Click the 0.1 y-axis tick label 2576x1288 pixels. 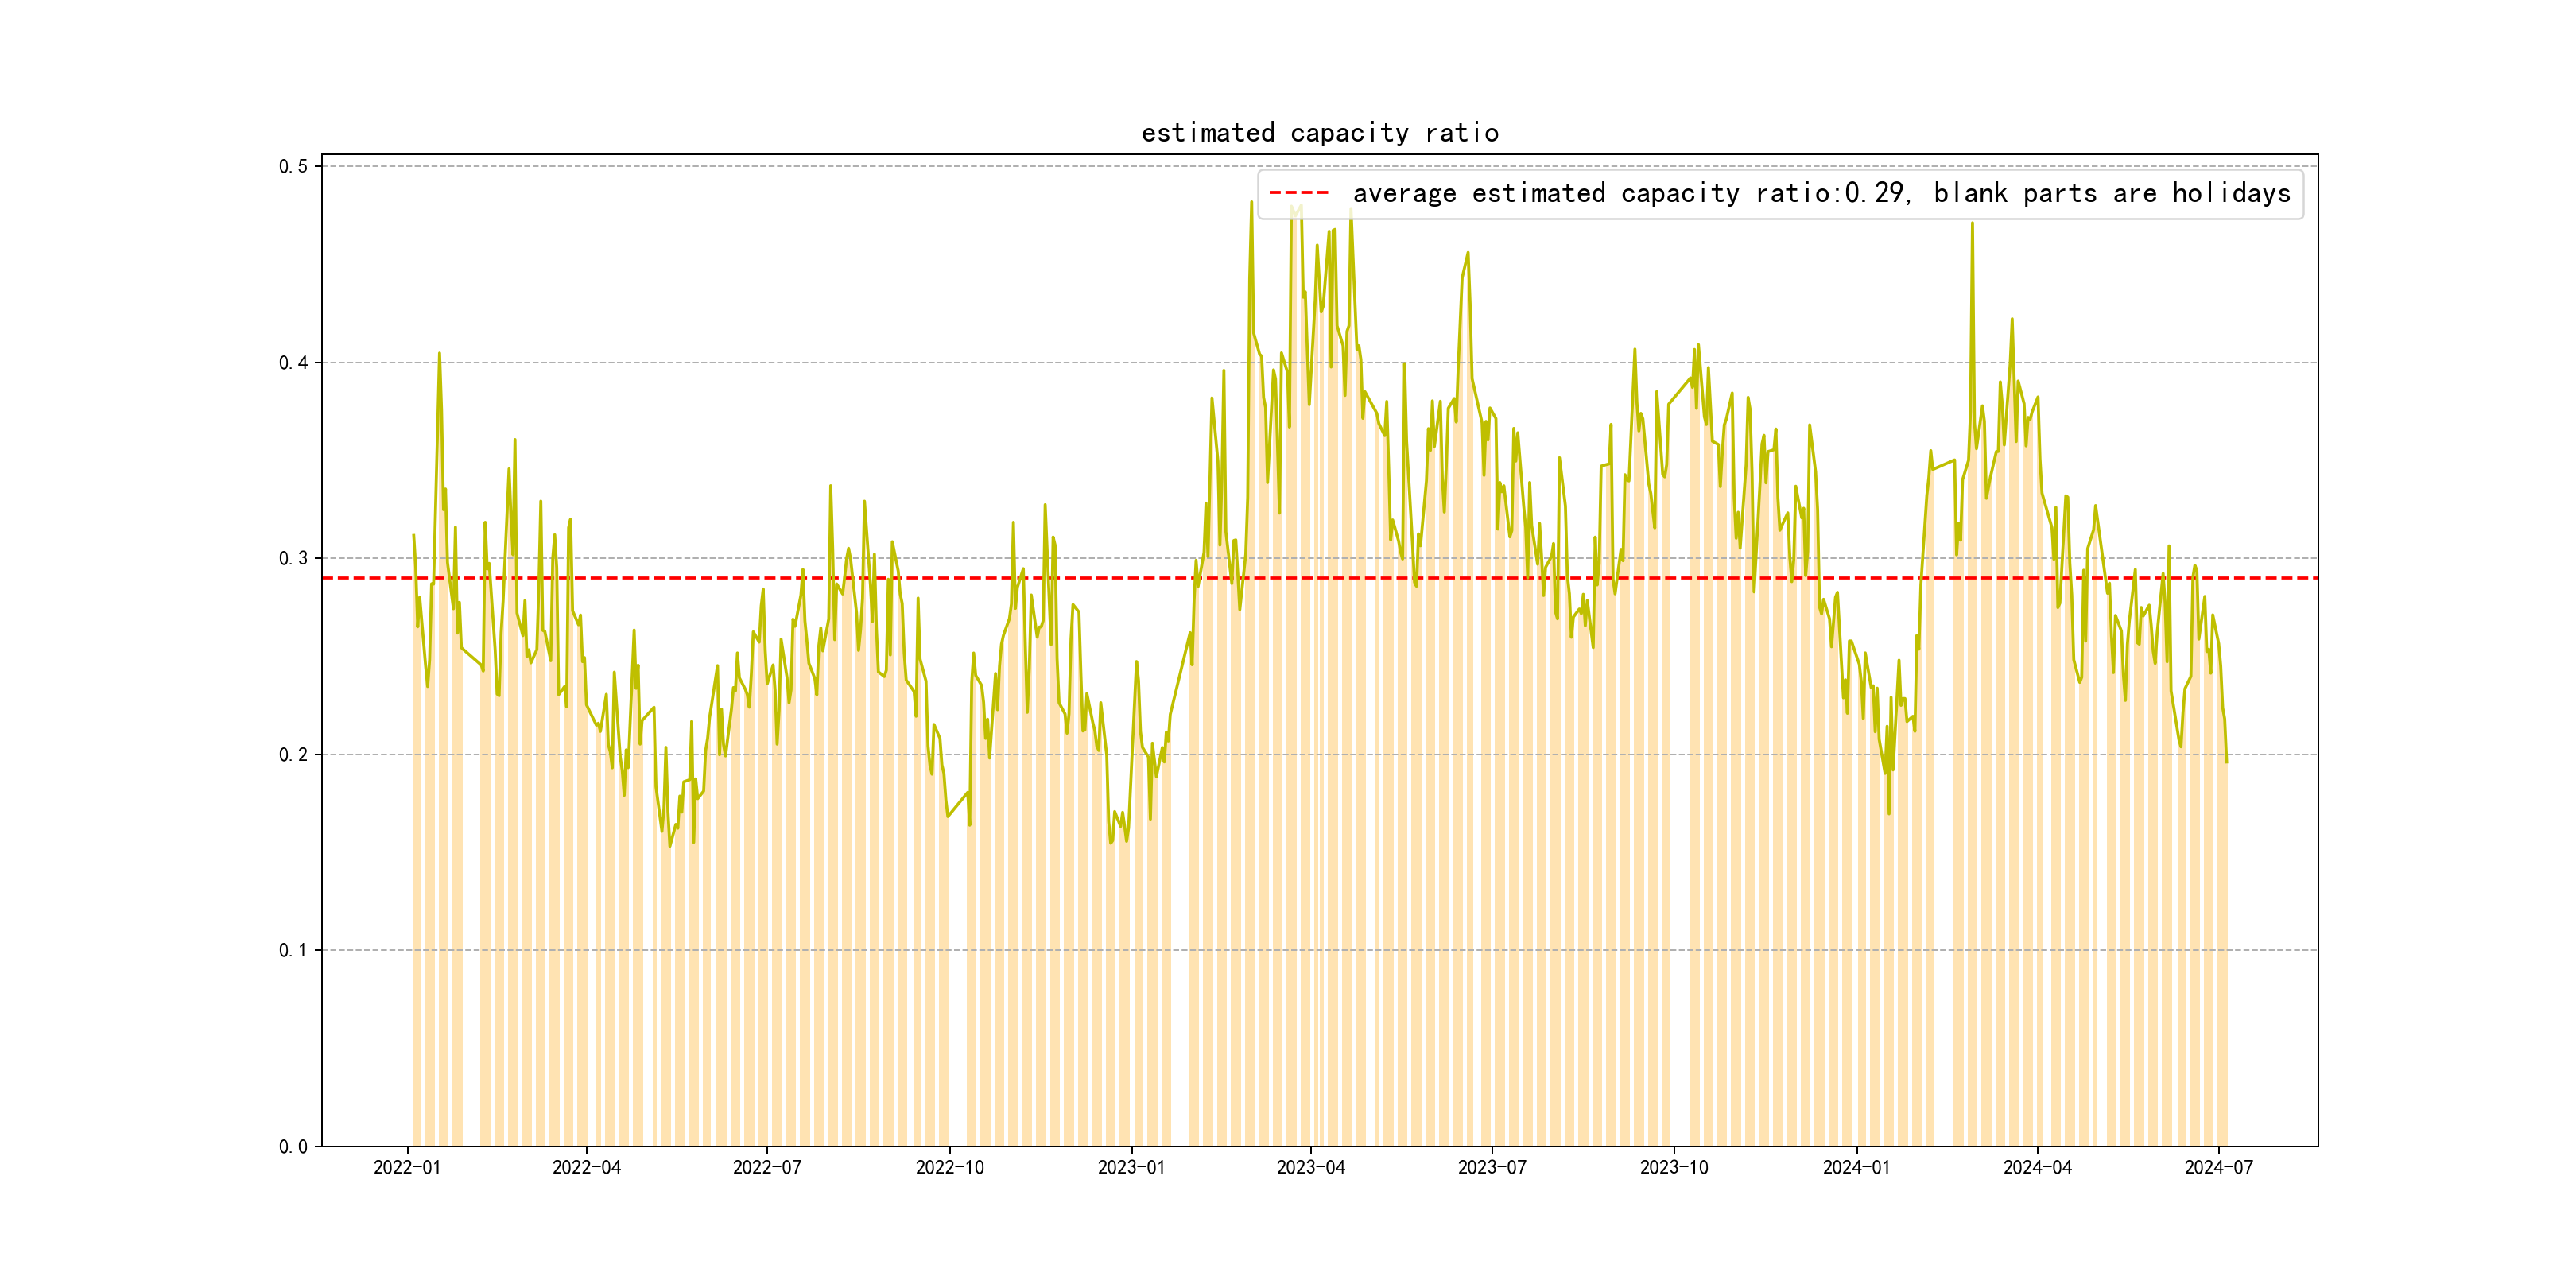293,950
